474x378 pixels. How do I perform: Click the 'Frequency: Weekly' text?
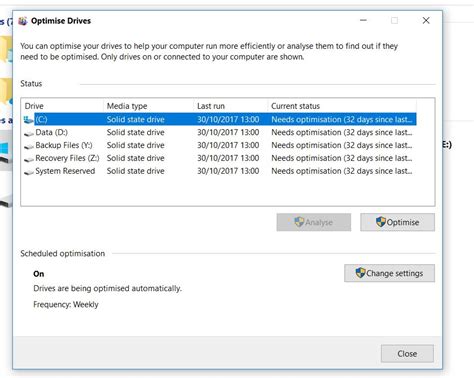click(x=66, y=305)
